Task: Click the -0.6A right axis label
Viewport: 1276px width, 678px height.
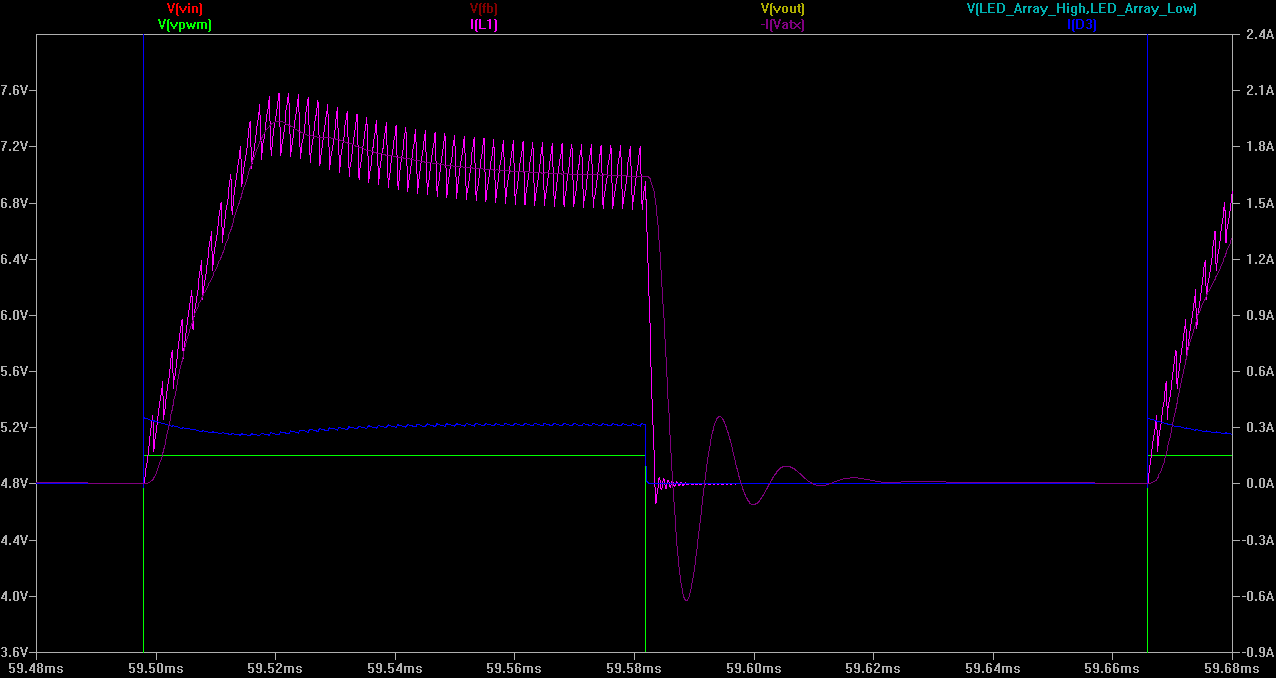Action: (1257, 596)
